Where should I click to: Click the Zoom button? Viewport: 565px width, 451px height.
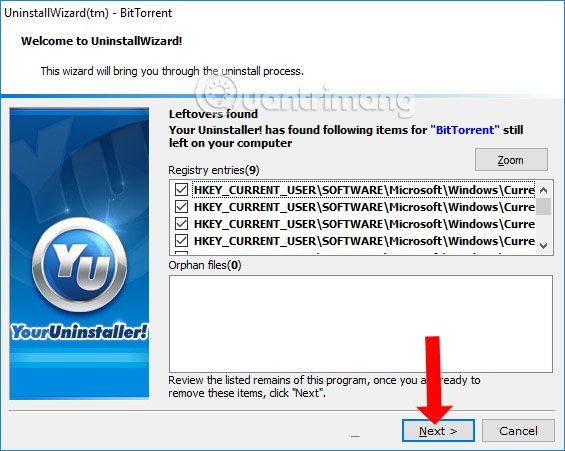[511, 160]
